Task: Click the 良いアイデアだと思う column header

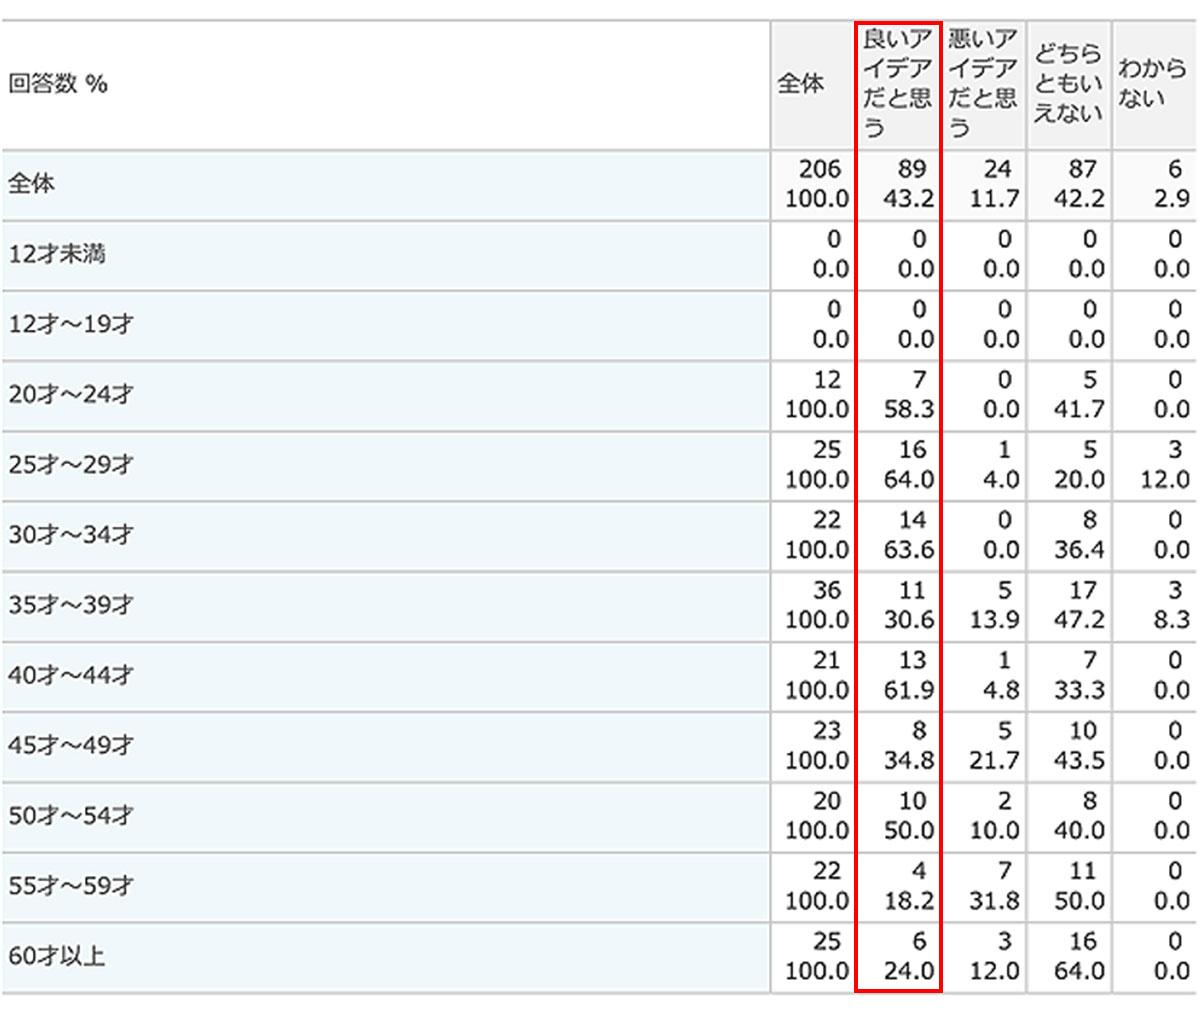Action: pos(898,85)
